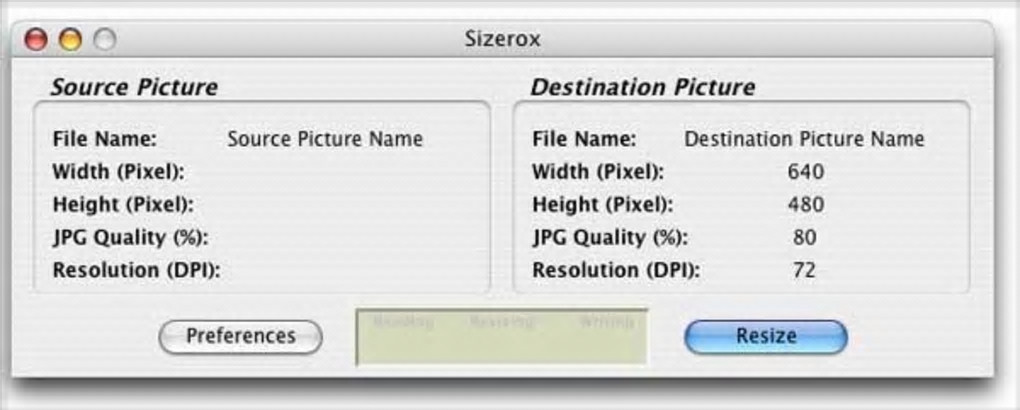
Task: Click the Resize button
Action: pyautogui.click(x=765, y=336)
